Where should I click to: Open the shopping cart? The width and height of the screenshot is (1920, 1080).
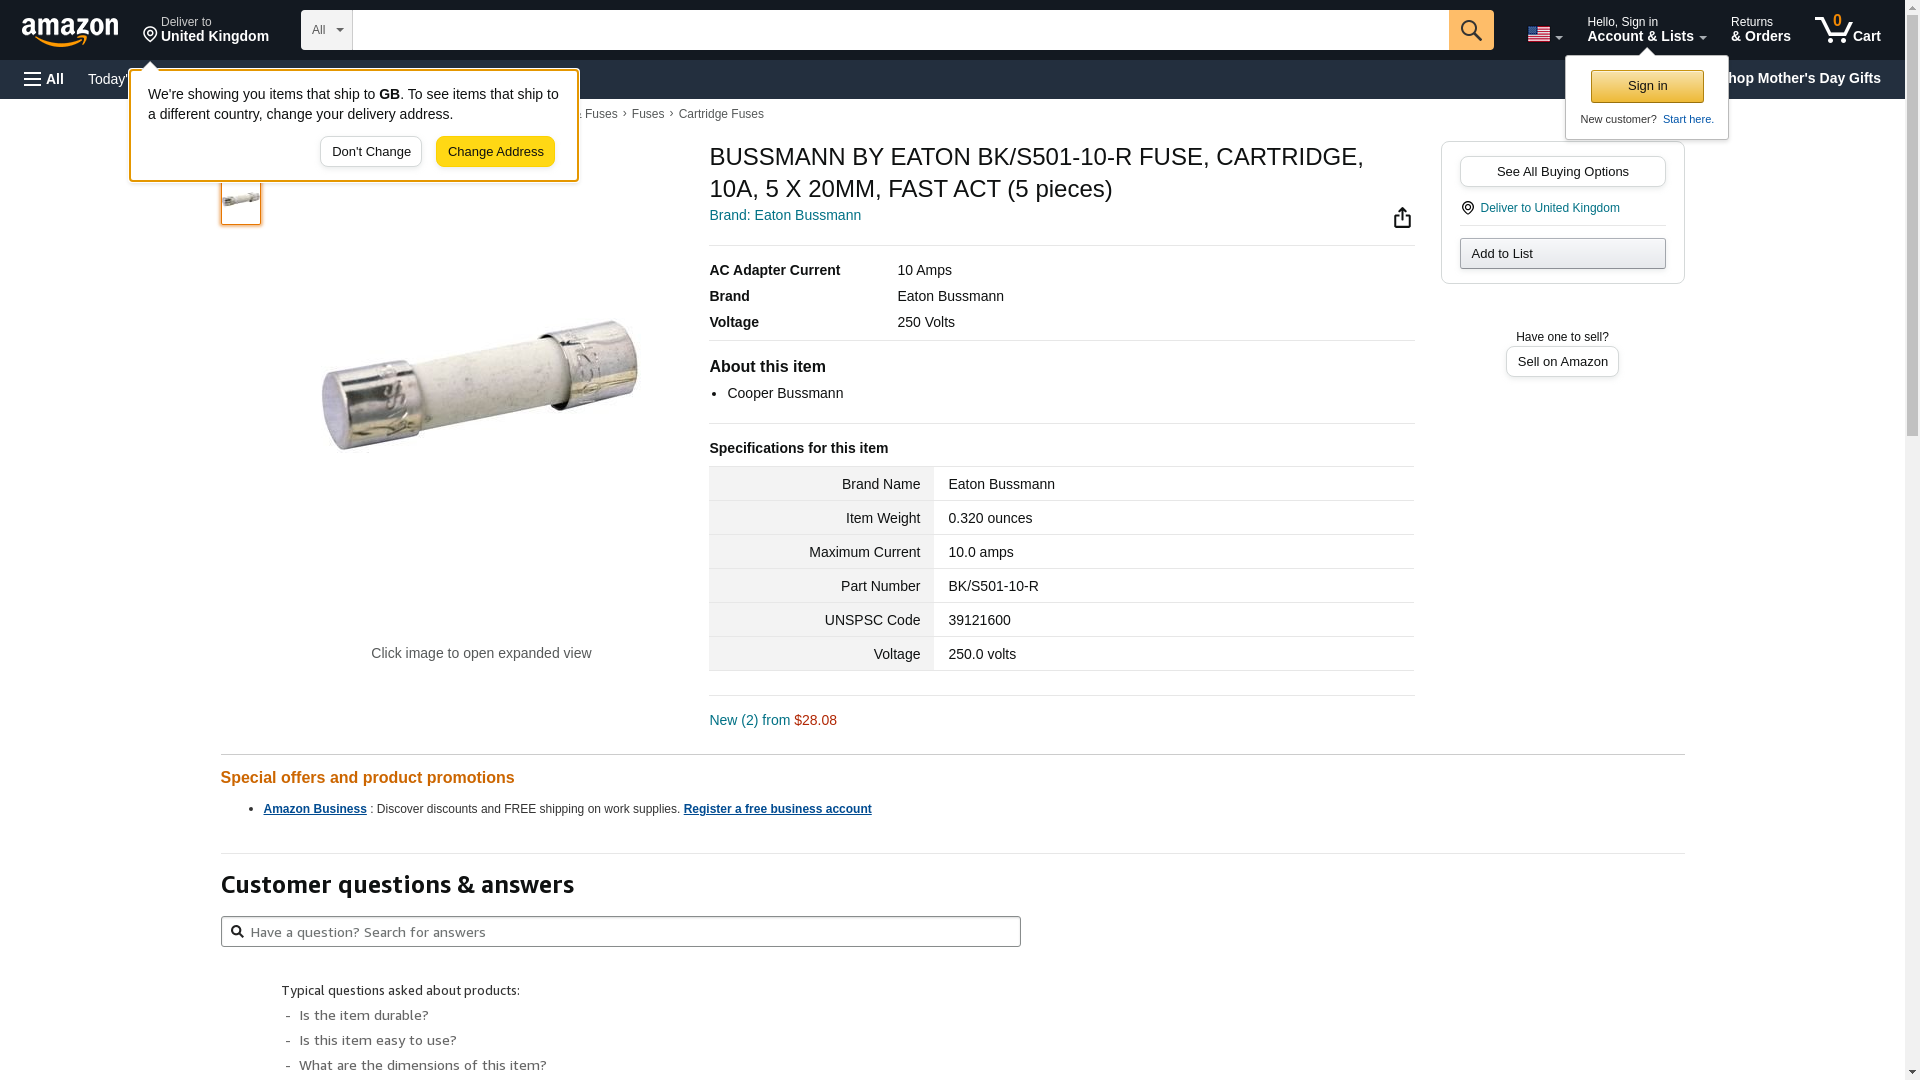tap(1847, 30)
